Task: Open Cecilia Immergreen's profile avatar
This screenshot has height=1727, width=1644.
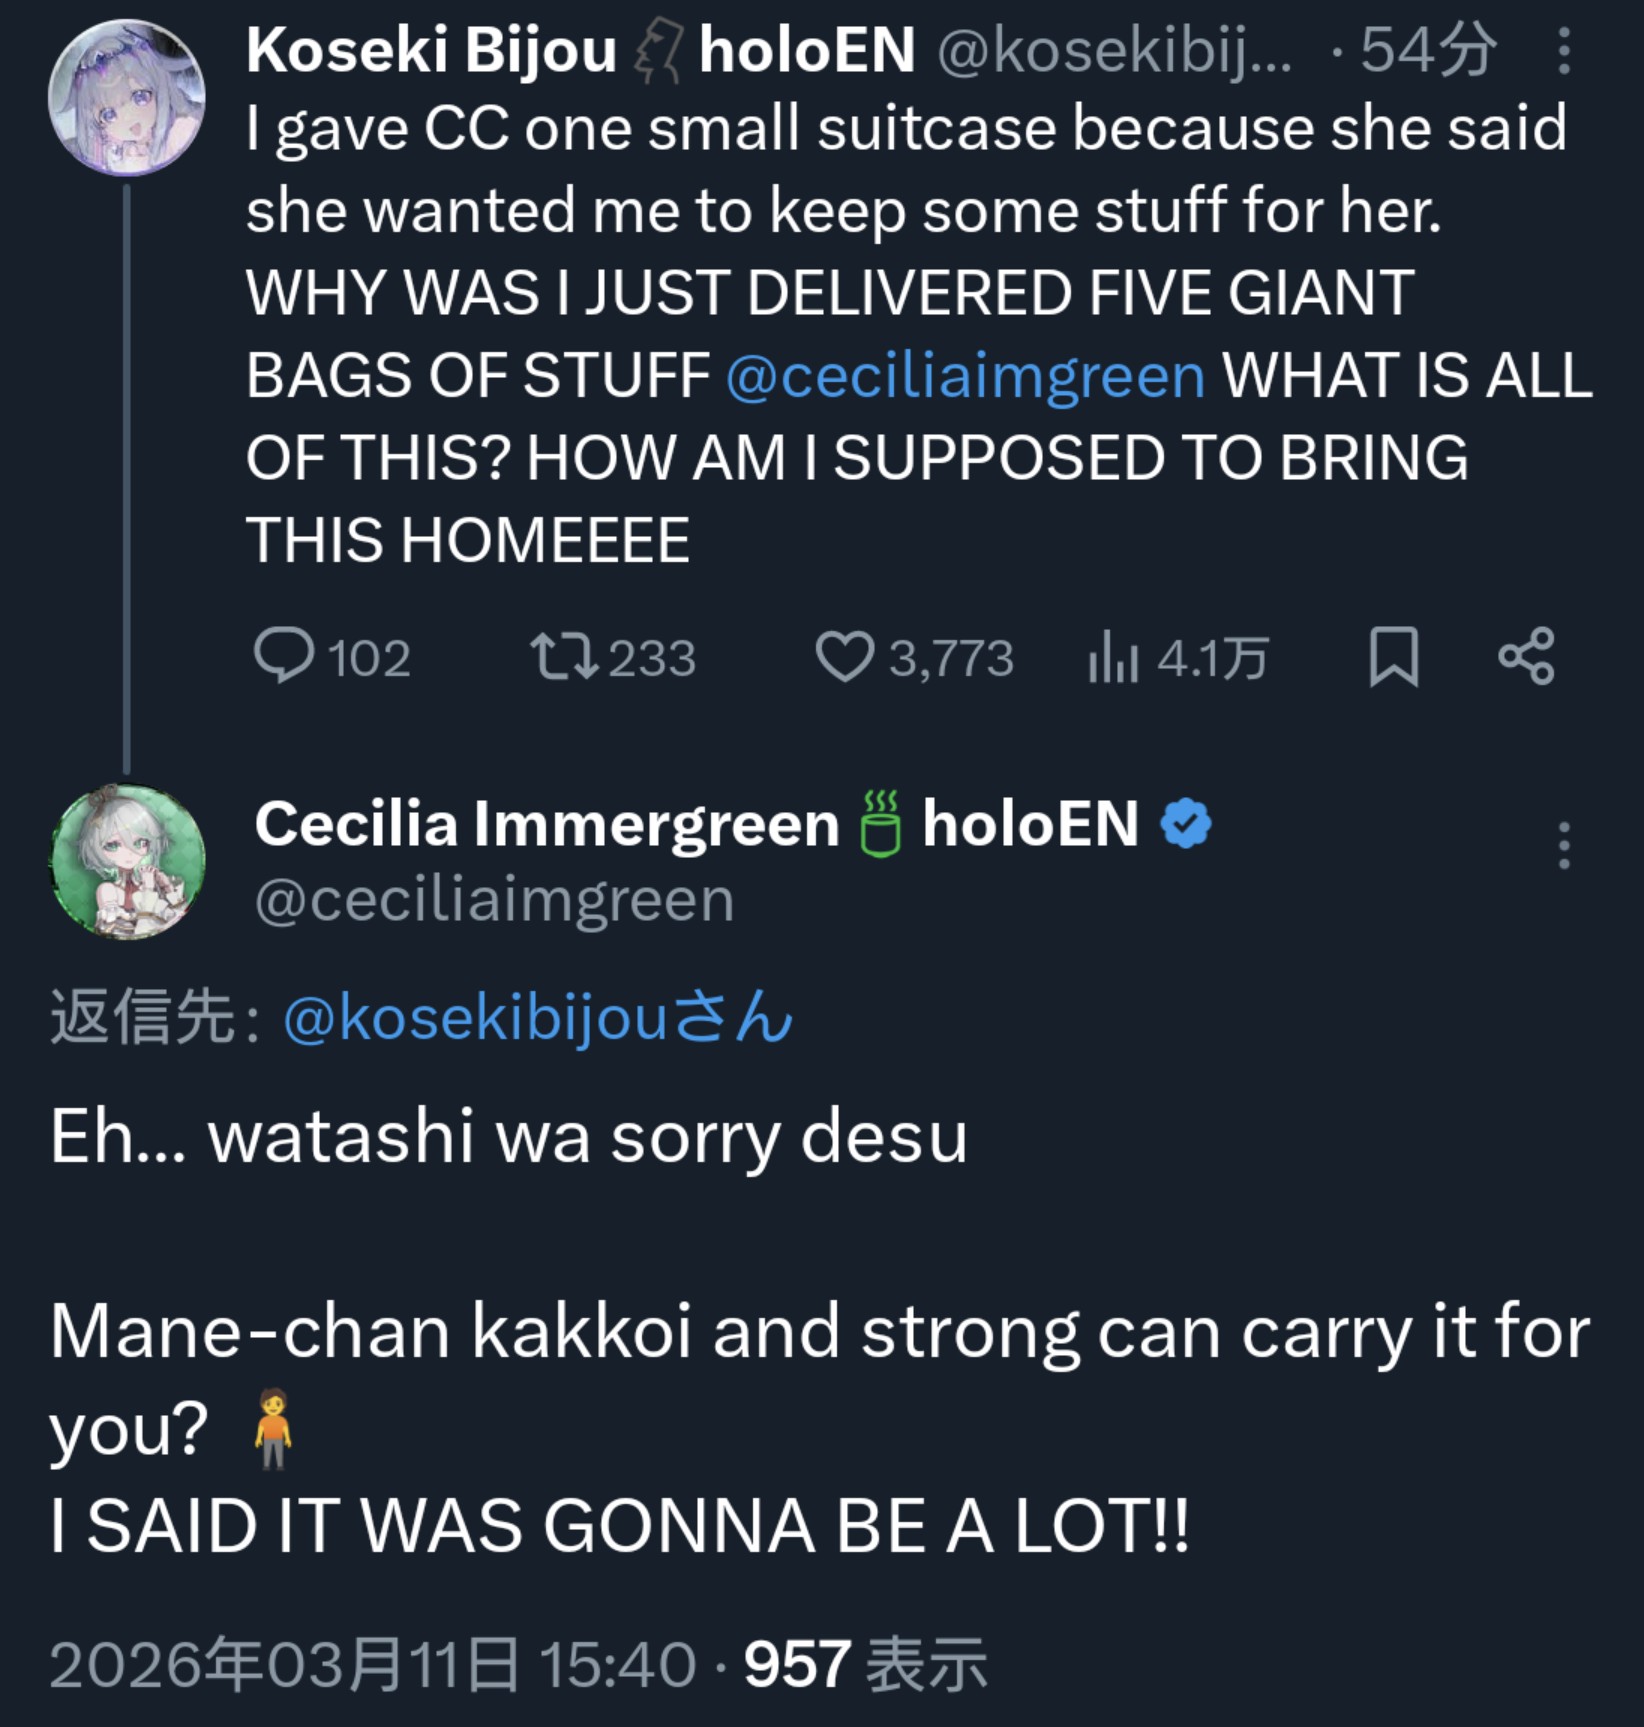Action: point(127,861)
